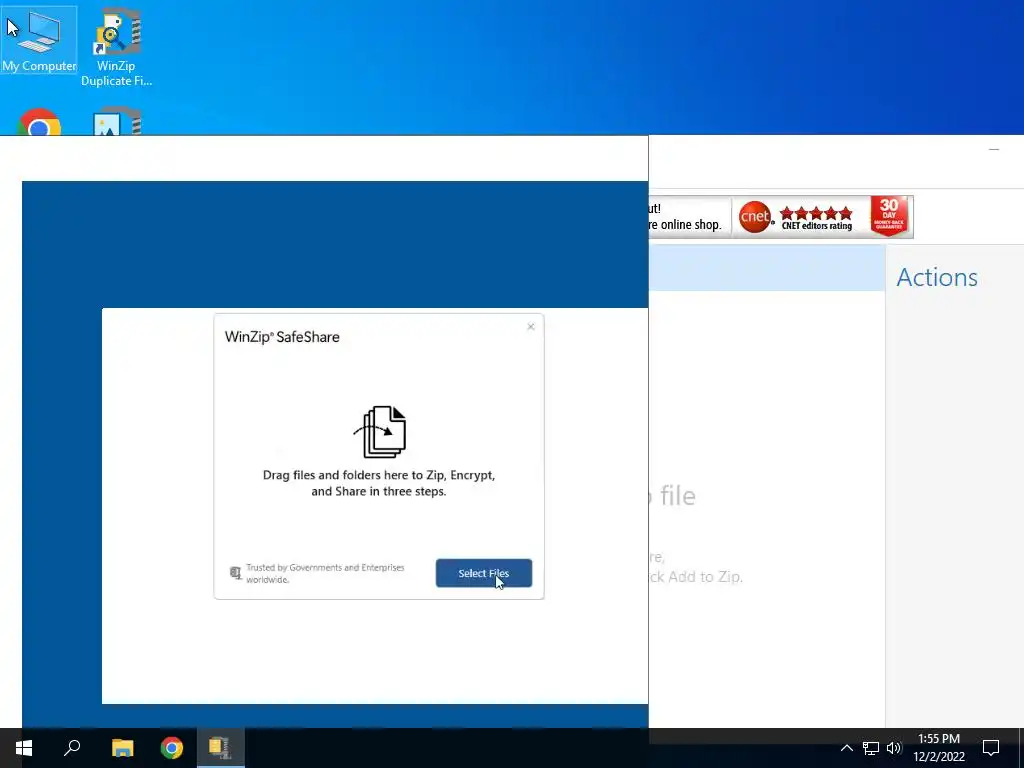Minimize the background WinZip window
1024x768 pixels.
coord(994,150)
